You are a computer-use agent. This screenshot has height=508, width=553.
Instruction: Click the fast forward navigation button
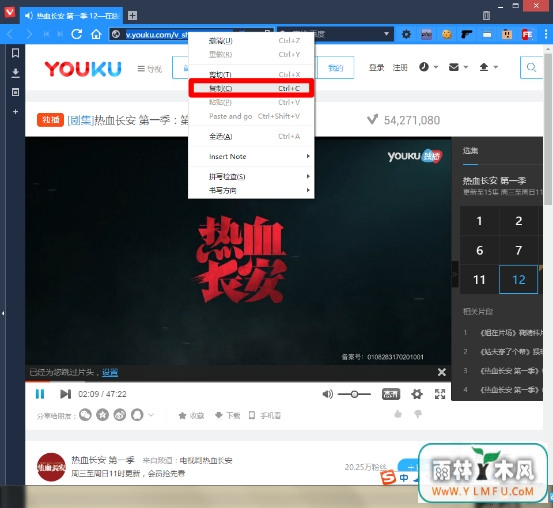coord(60,34)
